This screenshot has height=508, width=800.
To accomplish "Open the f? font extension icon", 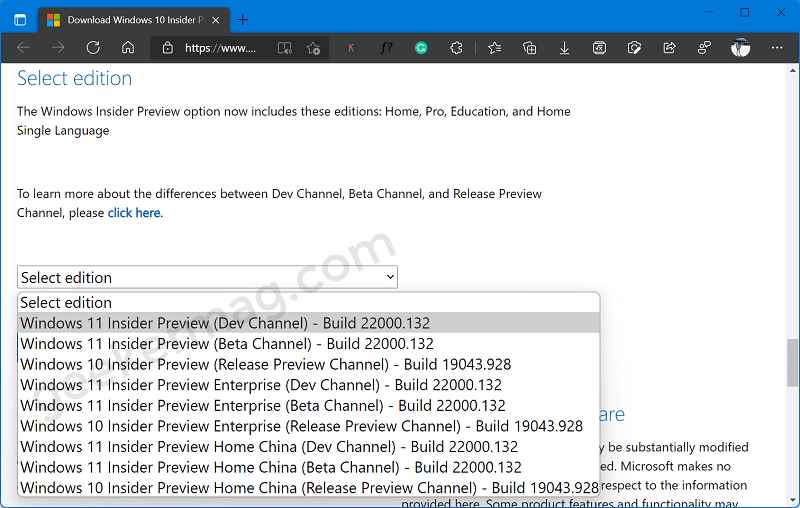I will [x=386, y=48].
